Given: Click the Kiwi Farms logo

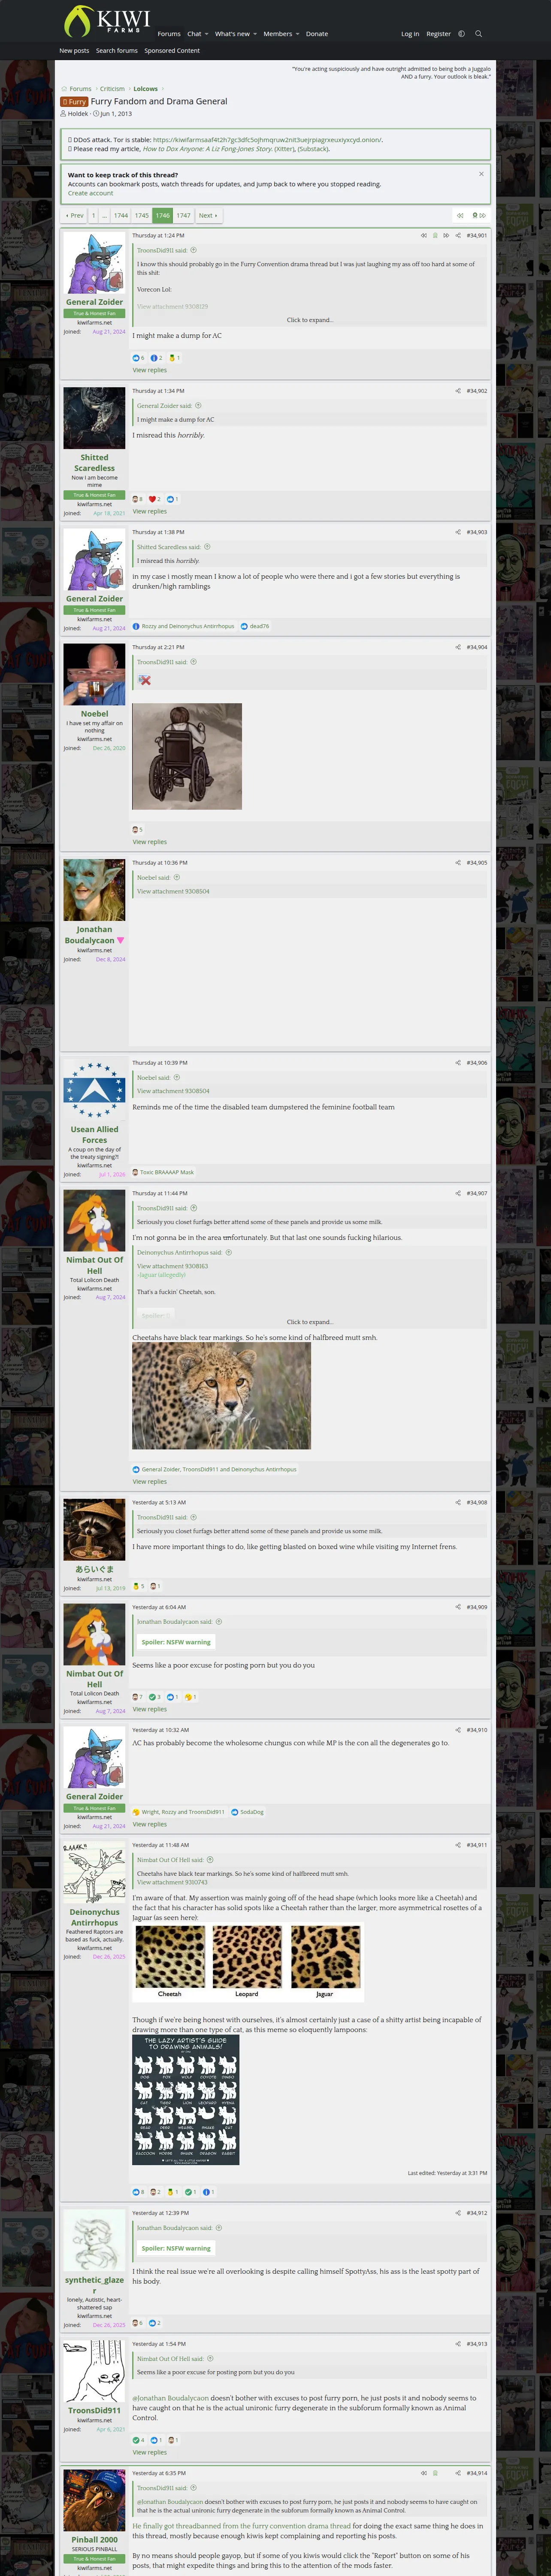Looking at the screenshot, I should (x=106, y=21).
